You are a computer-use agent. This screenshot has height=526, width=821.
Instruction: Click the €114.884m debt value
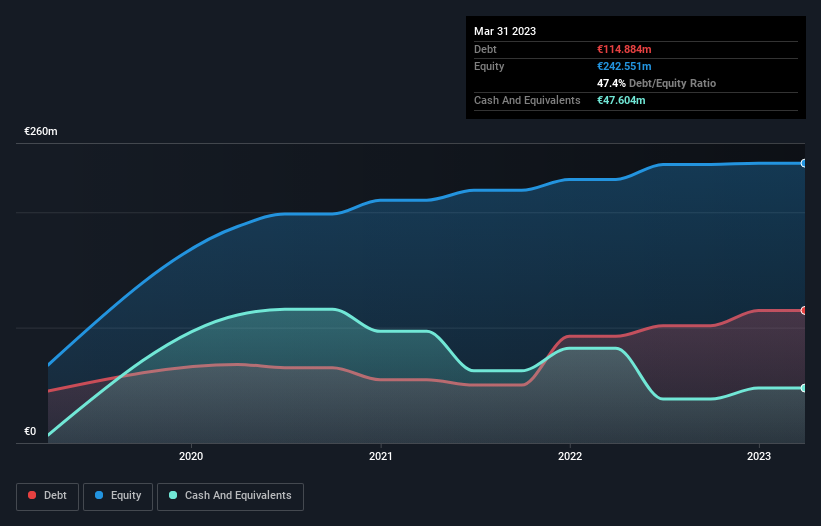click(x=624, y=49)
